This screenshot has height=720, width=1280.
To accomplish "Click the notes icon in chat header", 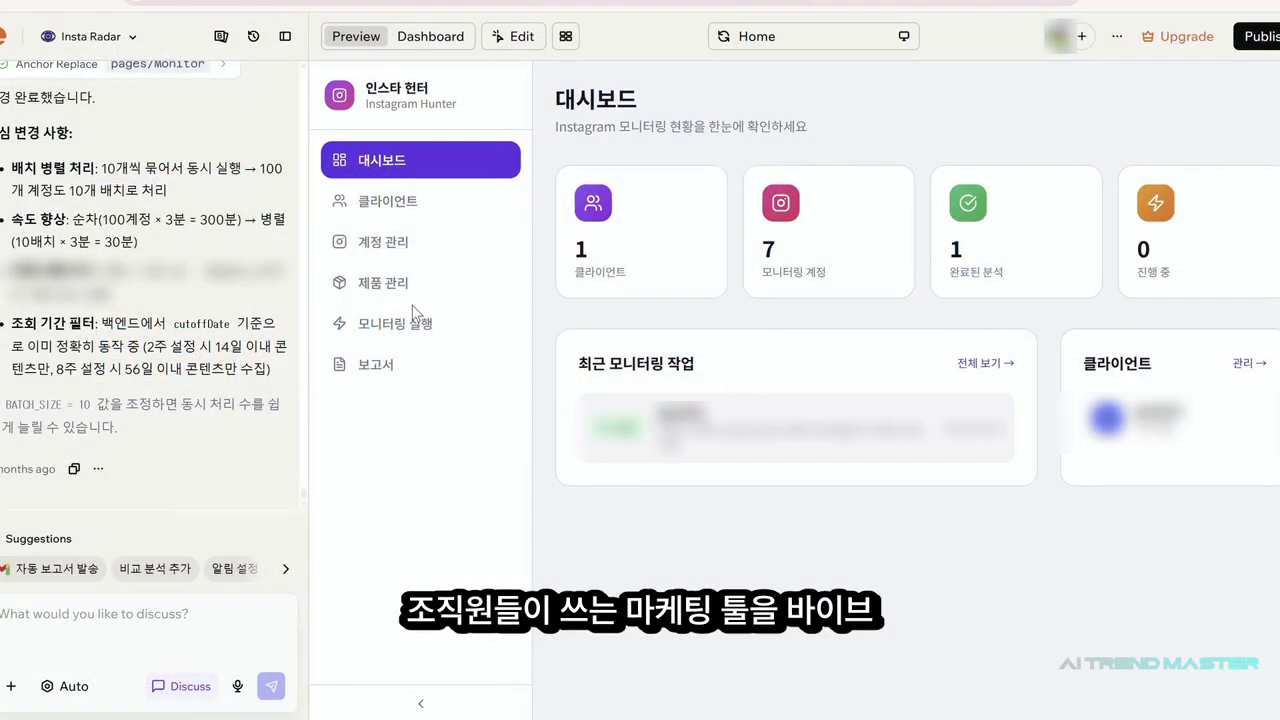I will (x=221, y=37).
